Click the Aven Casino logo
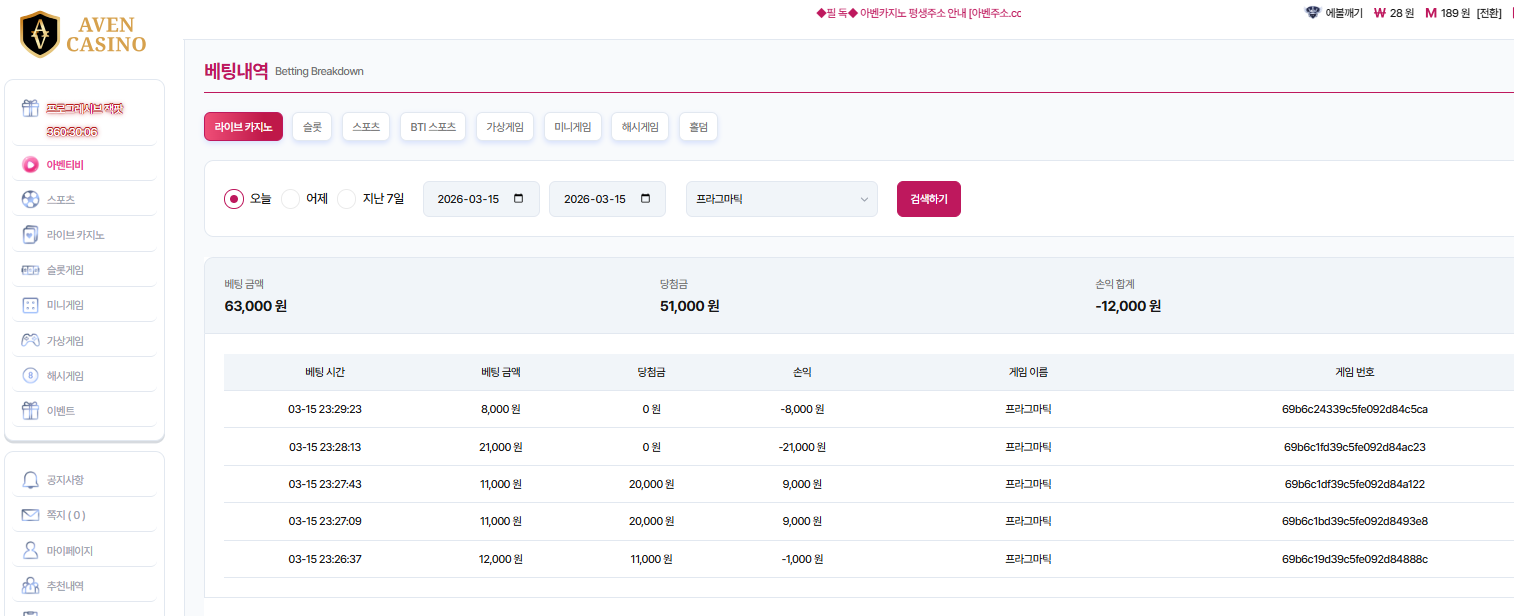The width and height of the screenshot is (1514, 616). pos(83,34)
